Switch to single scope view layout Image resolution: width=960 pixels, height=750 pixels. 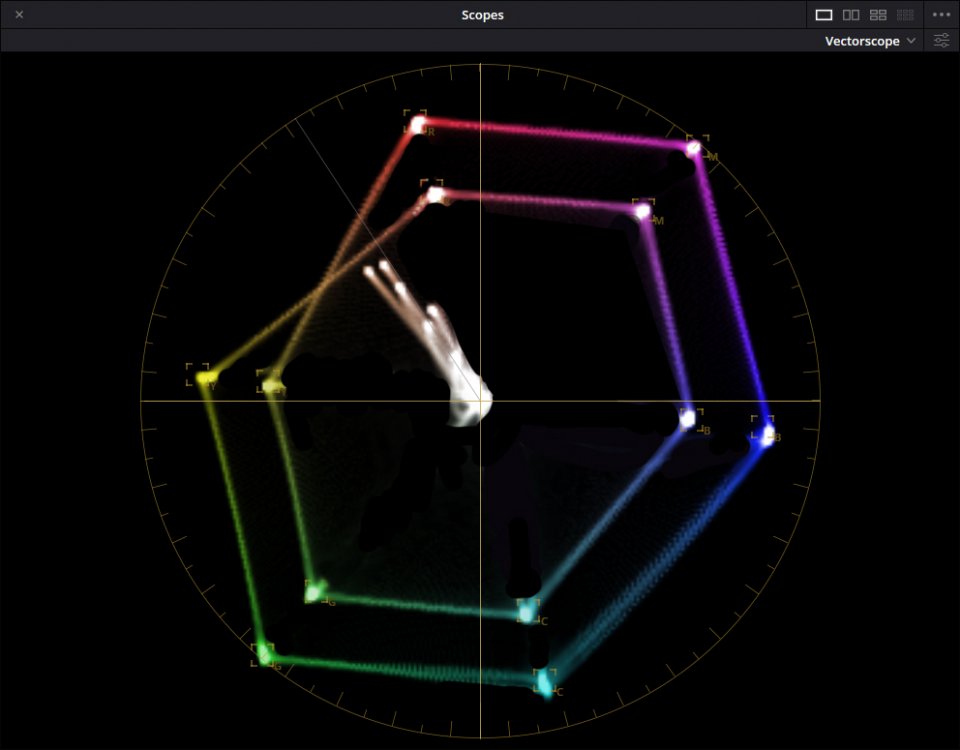[x=824, y=15]
